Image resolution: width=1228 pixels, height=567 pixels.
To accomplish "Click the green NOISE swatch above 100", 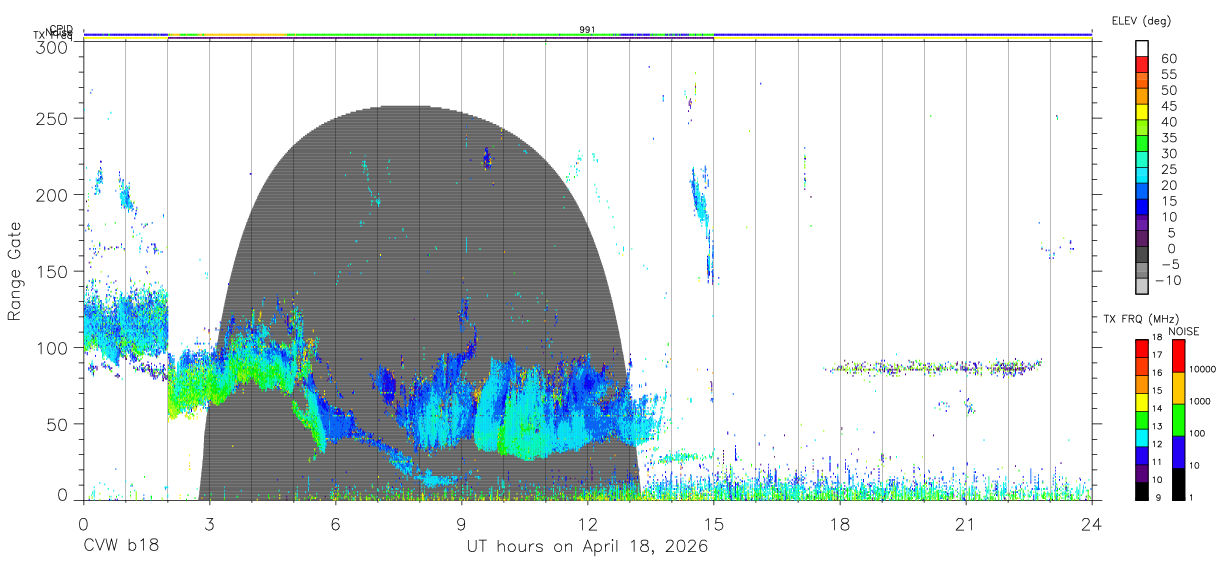I will click(1179, 420).
